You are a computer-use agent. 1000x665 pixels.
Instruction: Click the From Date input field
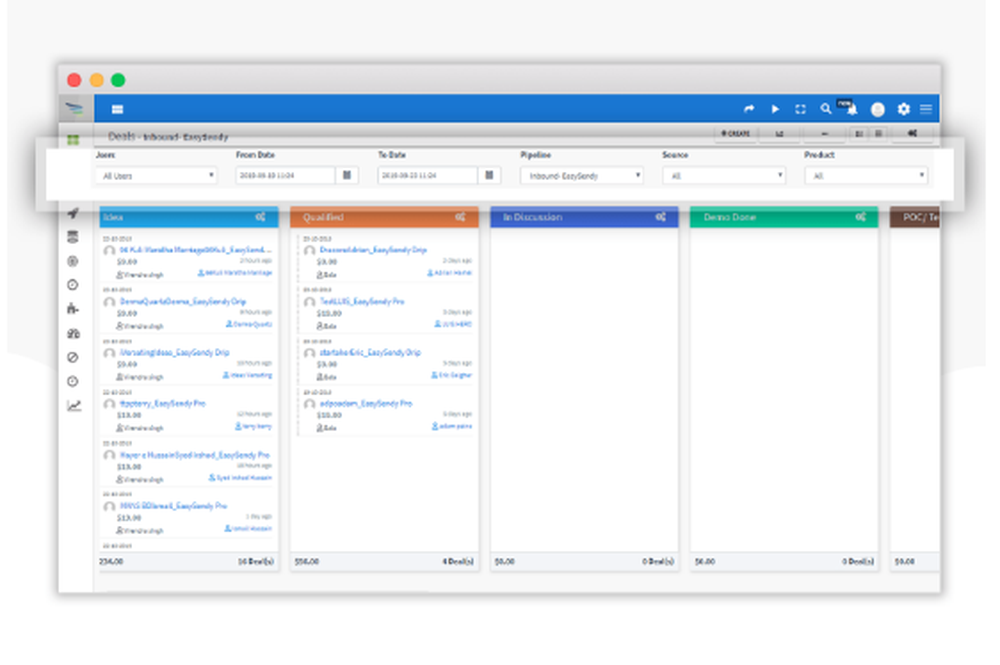click(285, 175)
